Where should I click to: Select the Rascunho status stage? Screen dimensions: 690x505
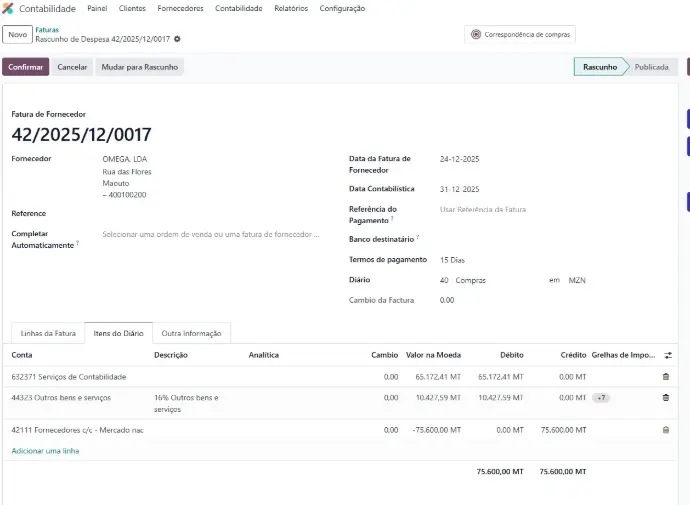[x=599, y=67]
